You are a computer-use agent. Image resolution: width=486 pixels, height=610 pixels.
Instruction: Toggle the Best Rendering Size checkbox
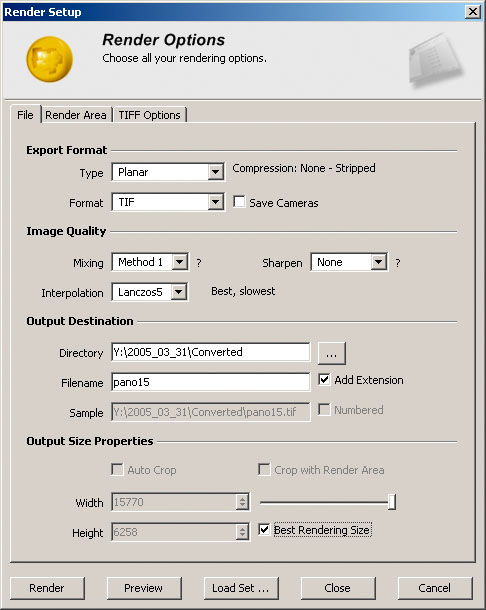[264, 529]
